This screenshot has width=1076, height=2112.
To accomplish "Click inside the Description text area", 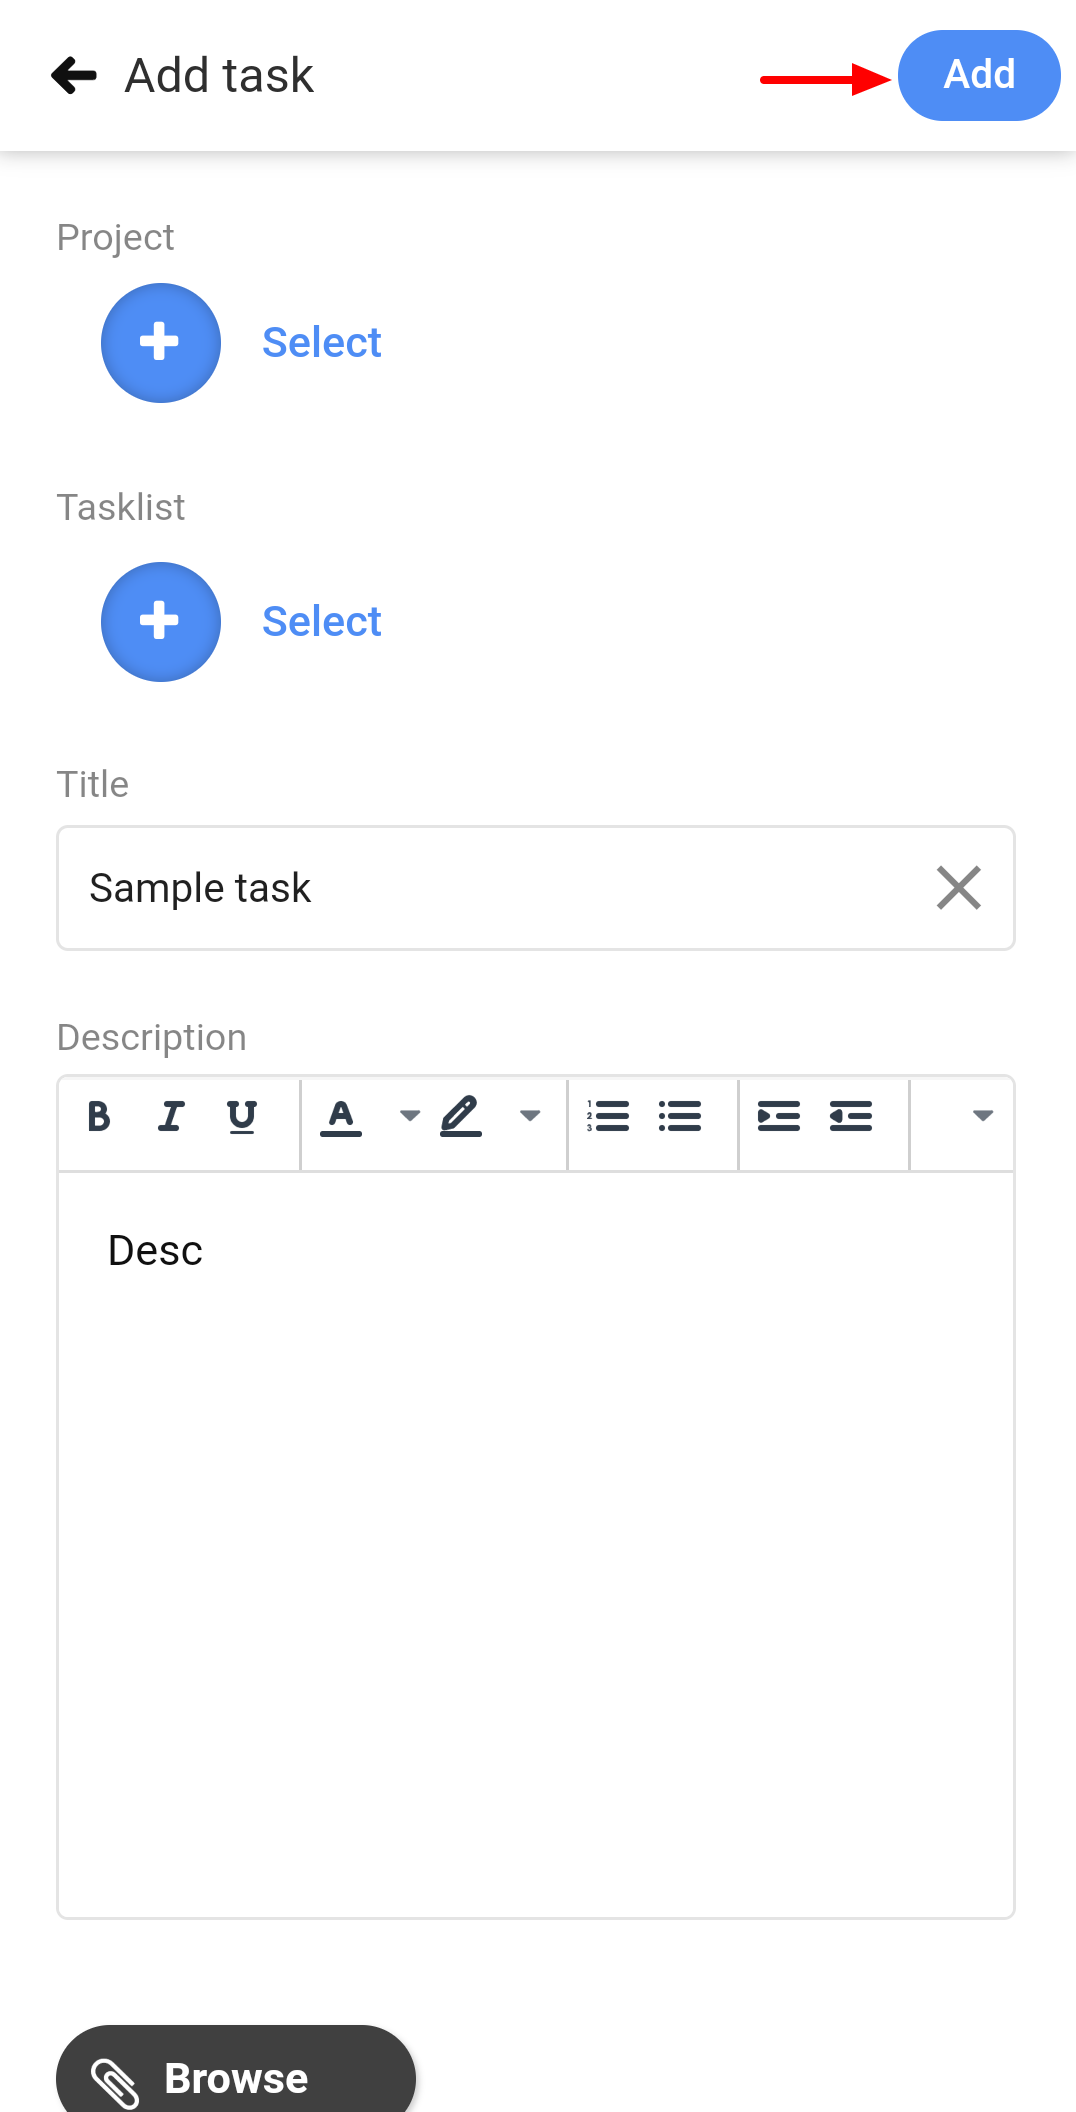I will (x=536, y=1545).
